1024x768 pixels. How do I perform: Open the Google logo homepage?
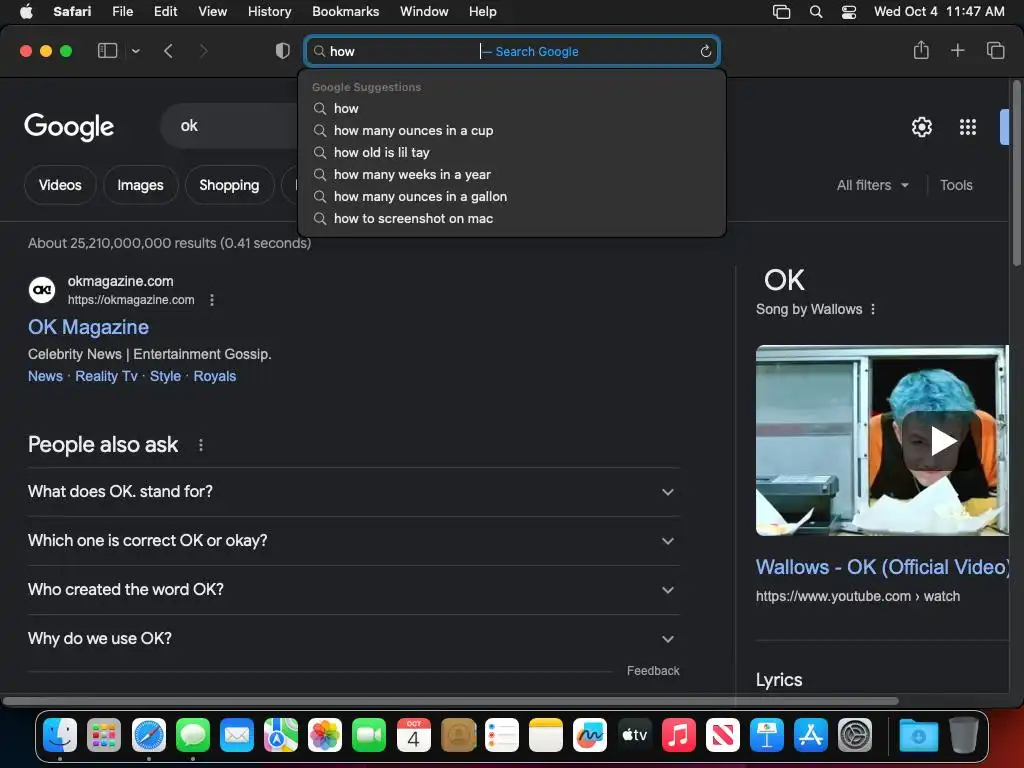[x=69, y=127]
